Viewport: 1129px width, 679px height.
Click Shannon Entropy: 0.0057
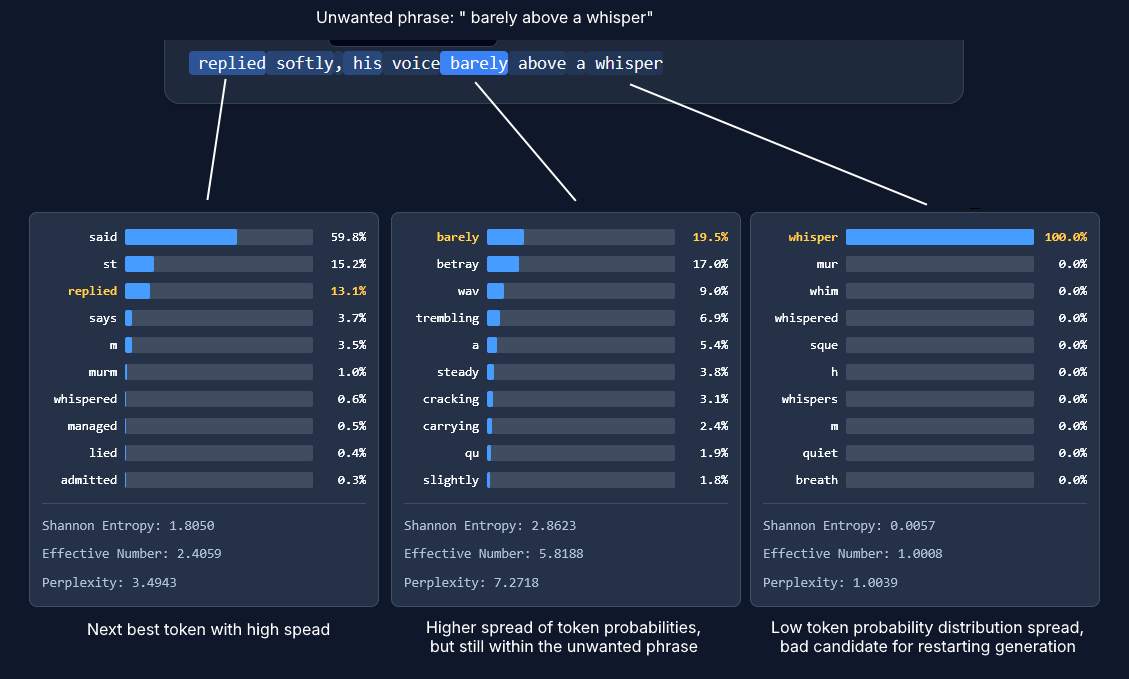[850, 526]
